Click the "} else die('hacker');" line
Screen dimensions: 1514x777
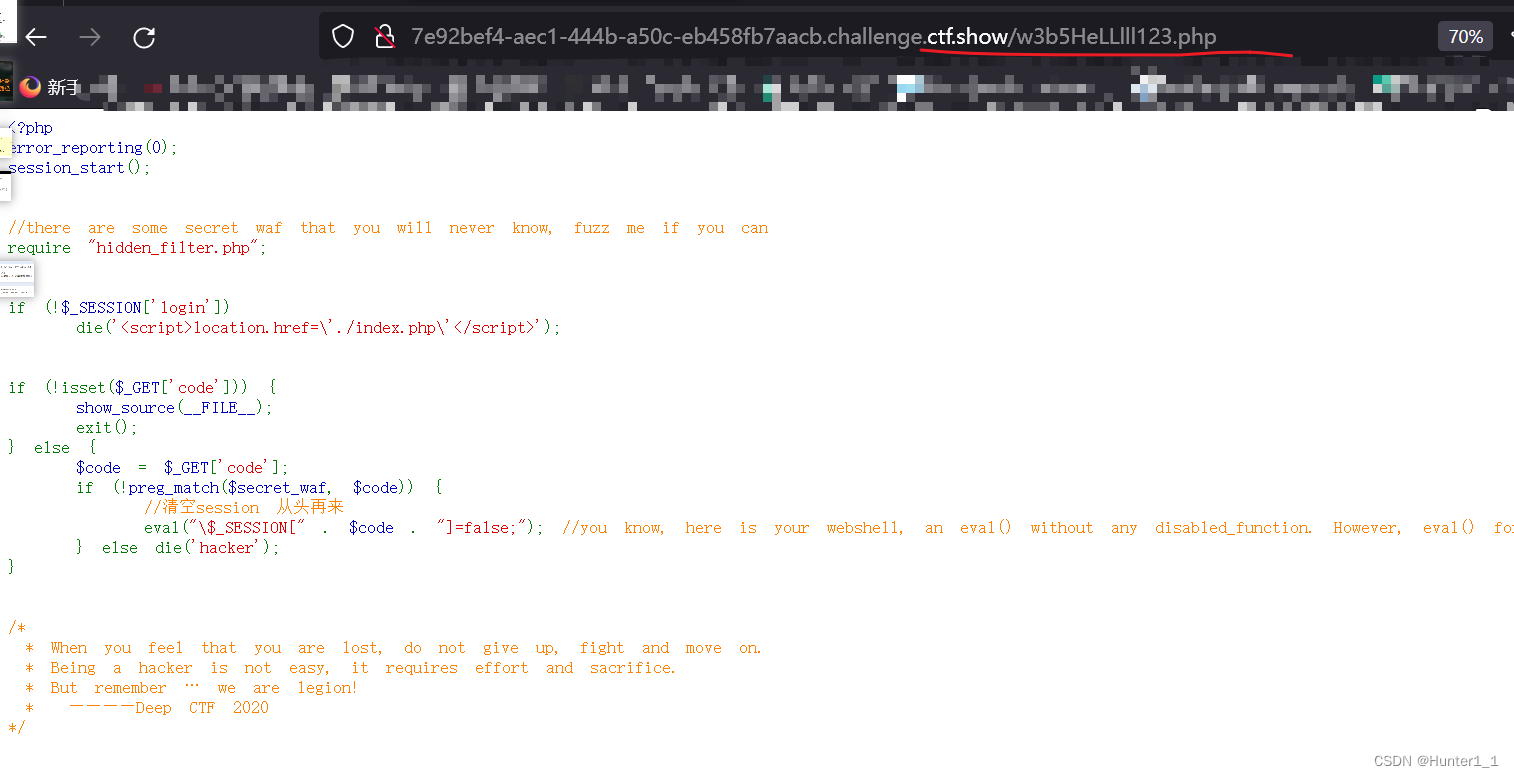[178, 548]
